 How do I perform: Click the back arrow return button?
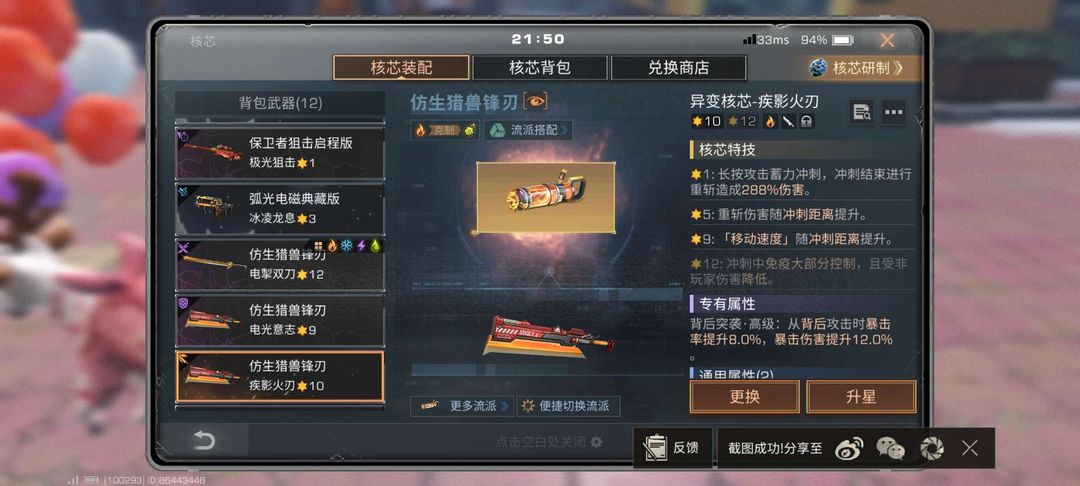point(204,440)
